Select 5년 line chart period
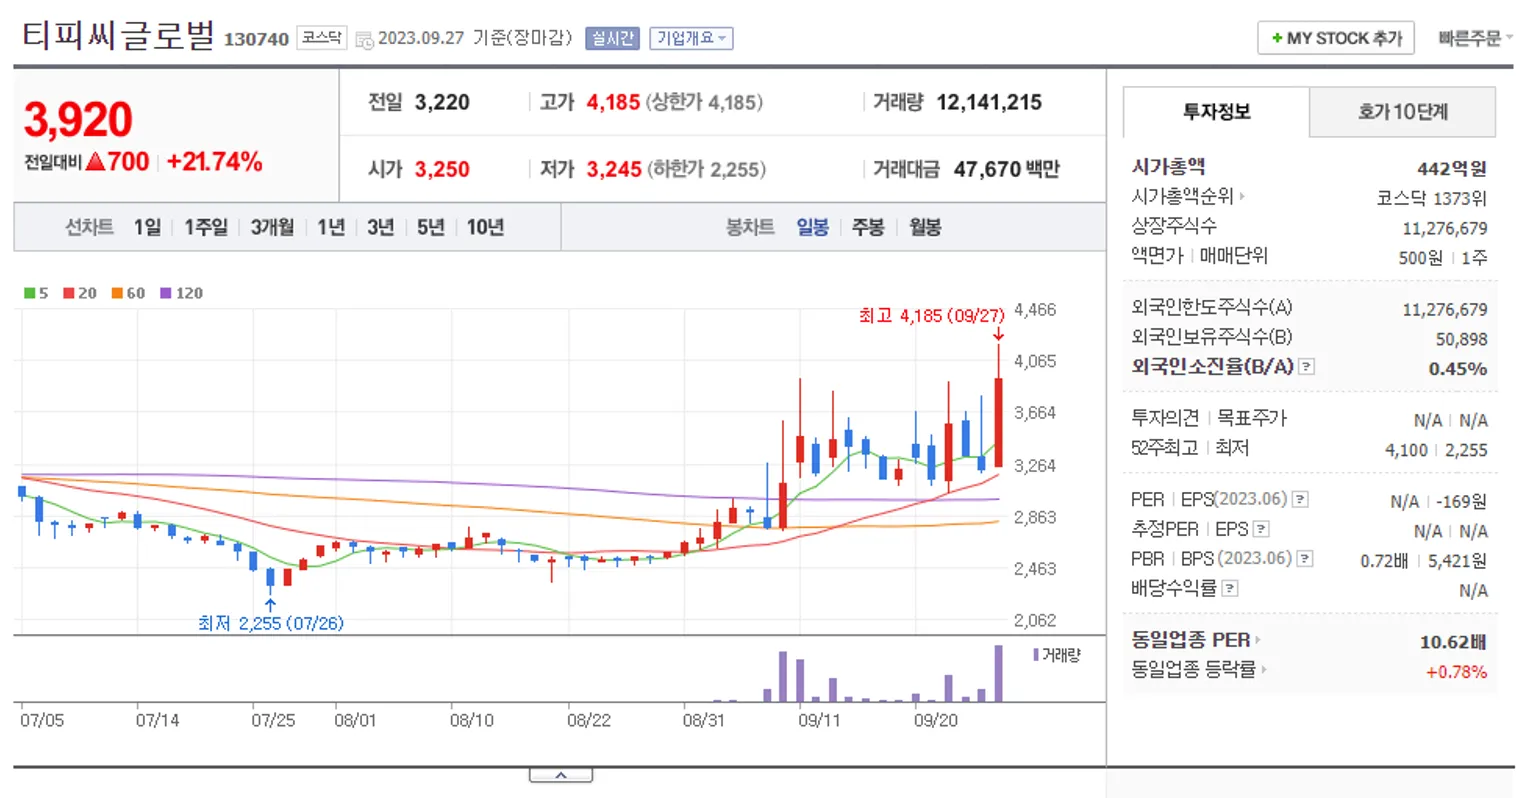The height and width of the screenshot is (798, 1534). click(430, 227)
